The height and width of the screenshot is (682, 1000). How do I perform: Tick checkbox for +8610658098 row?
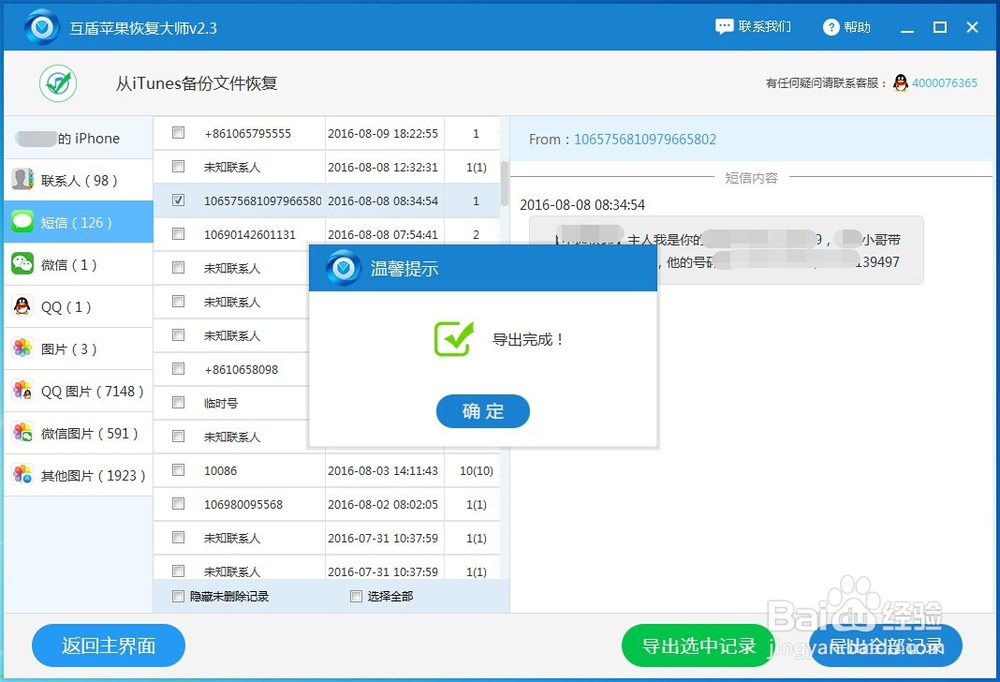(179, 369)
